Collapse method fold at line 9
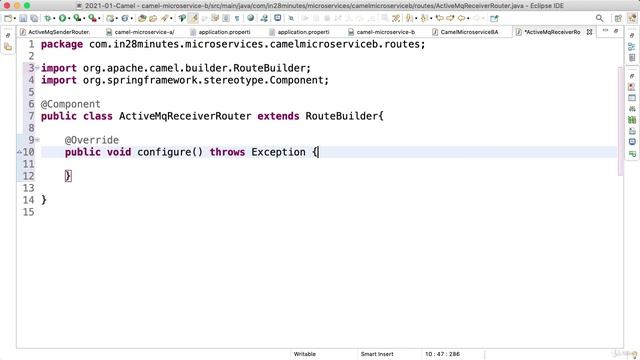 37,140
